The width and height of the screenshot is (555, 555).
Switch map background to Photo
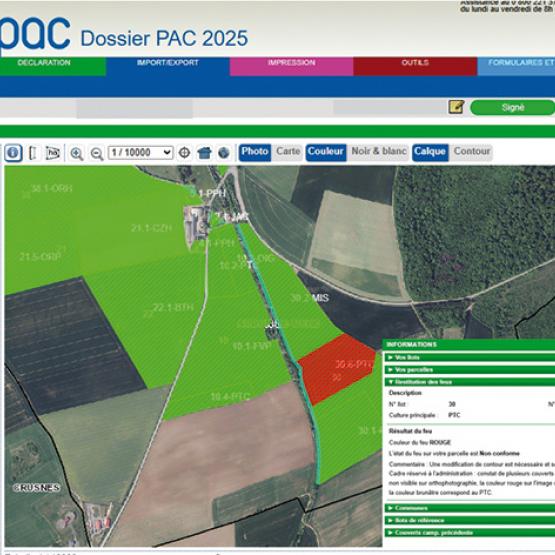(255, 152)
